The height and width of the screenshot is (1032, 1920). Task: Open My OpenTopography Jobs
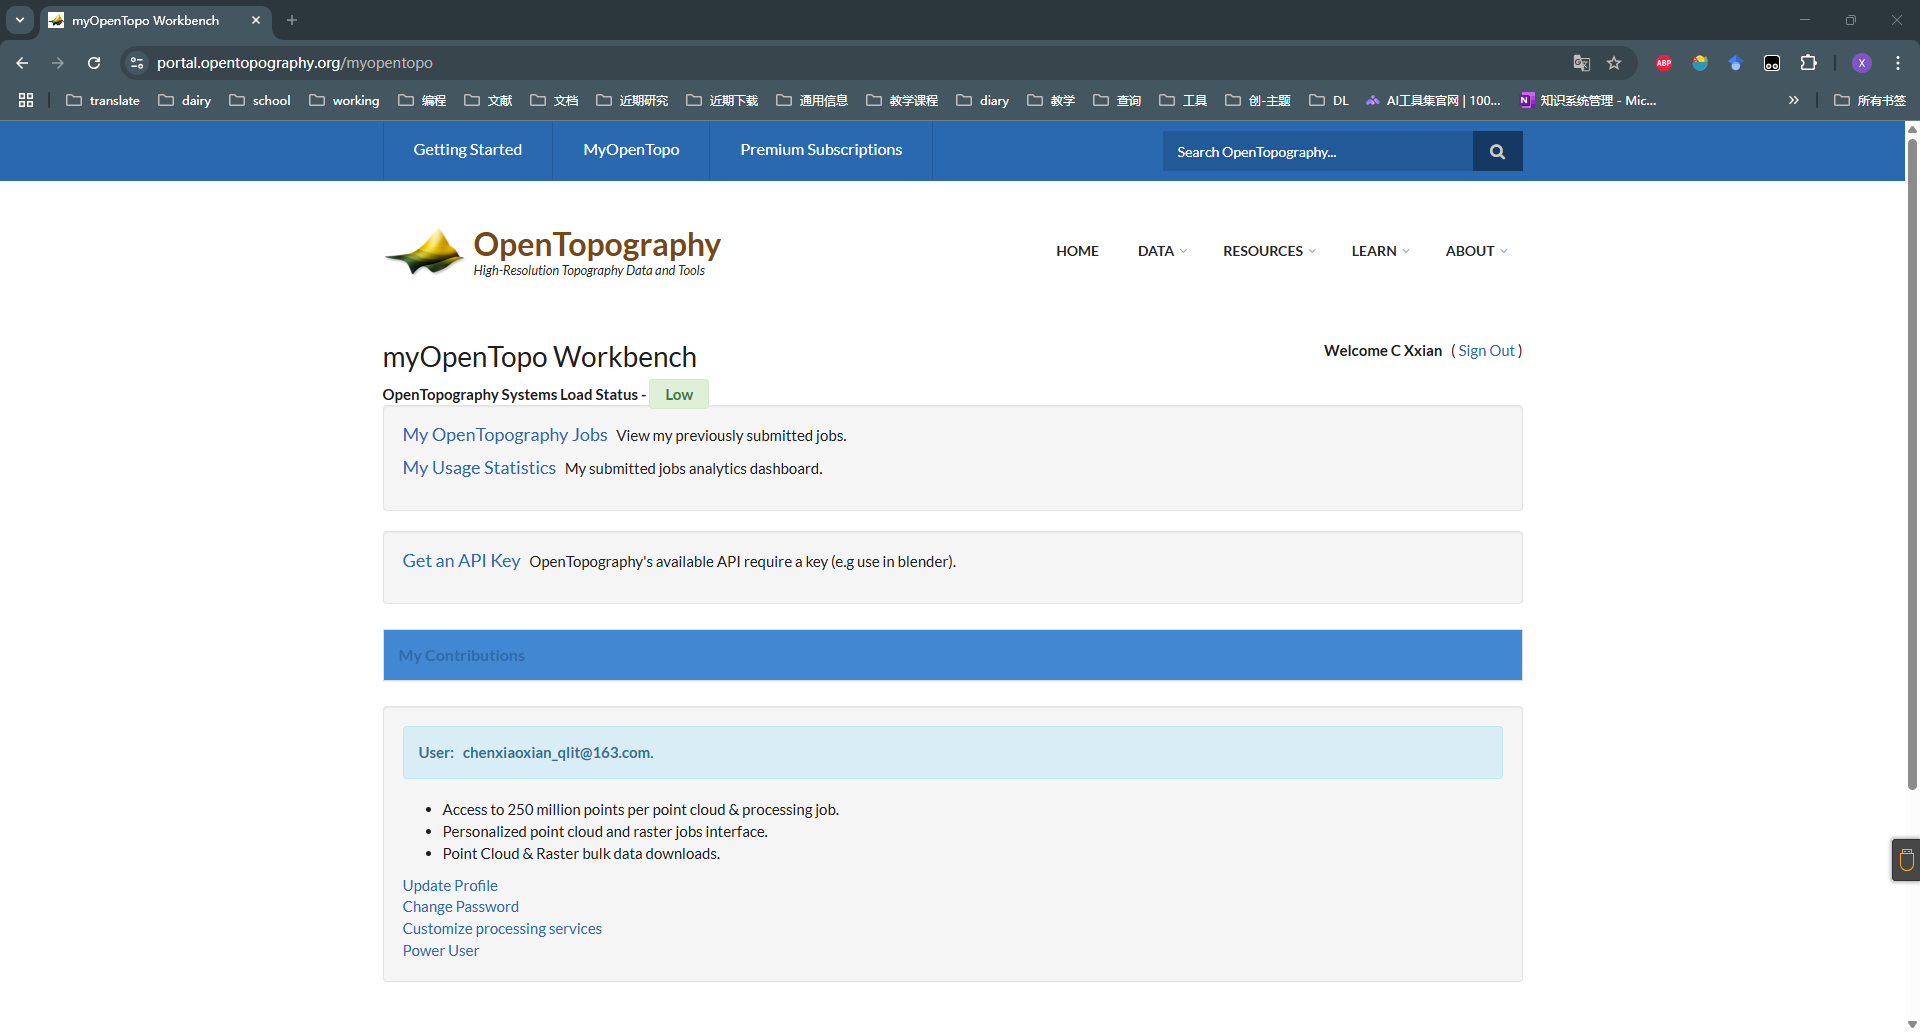505,435
